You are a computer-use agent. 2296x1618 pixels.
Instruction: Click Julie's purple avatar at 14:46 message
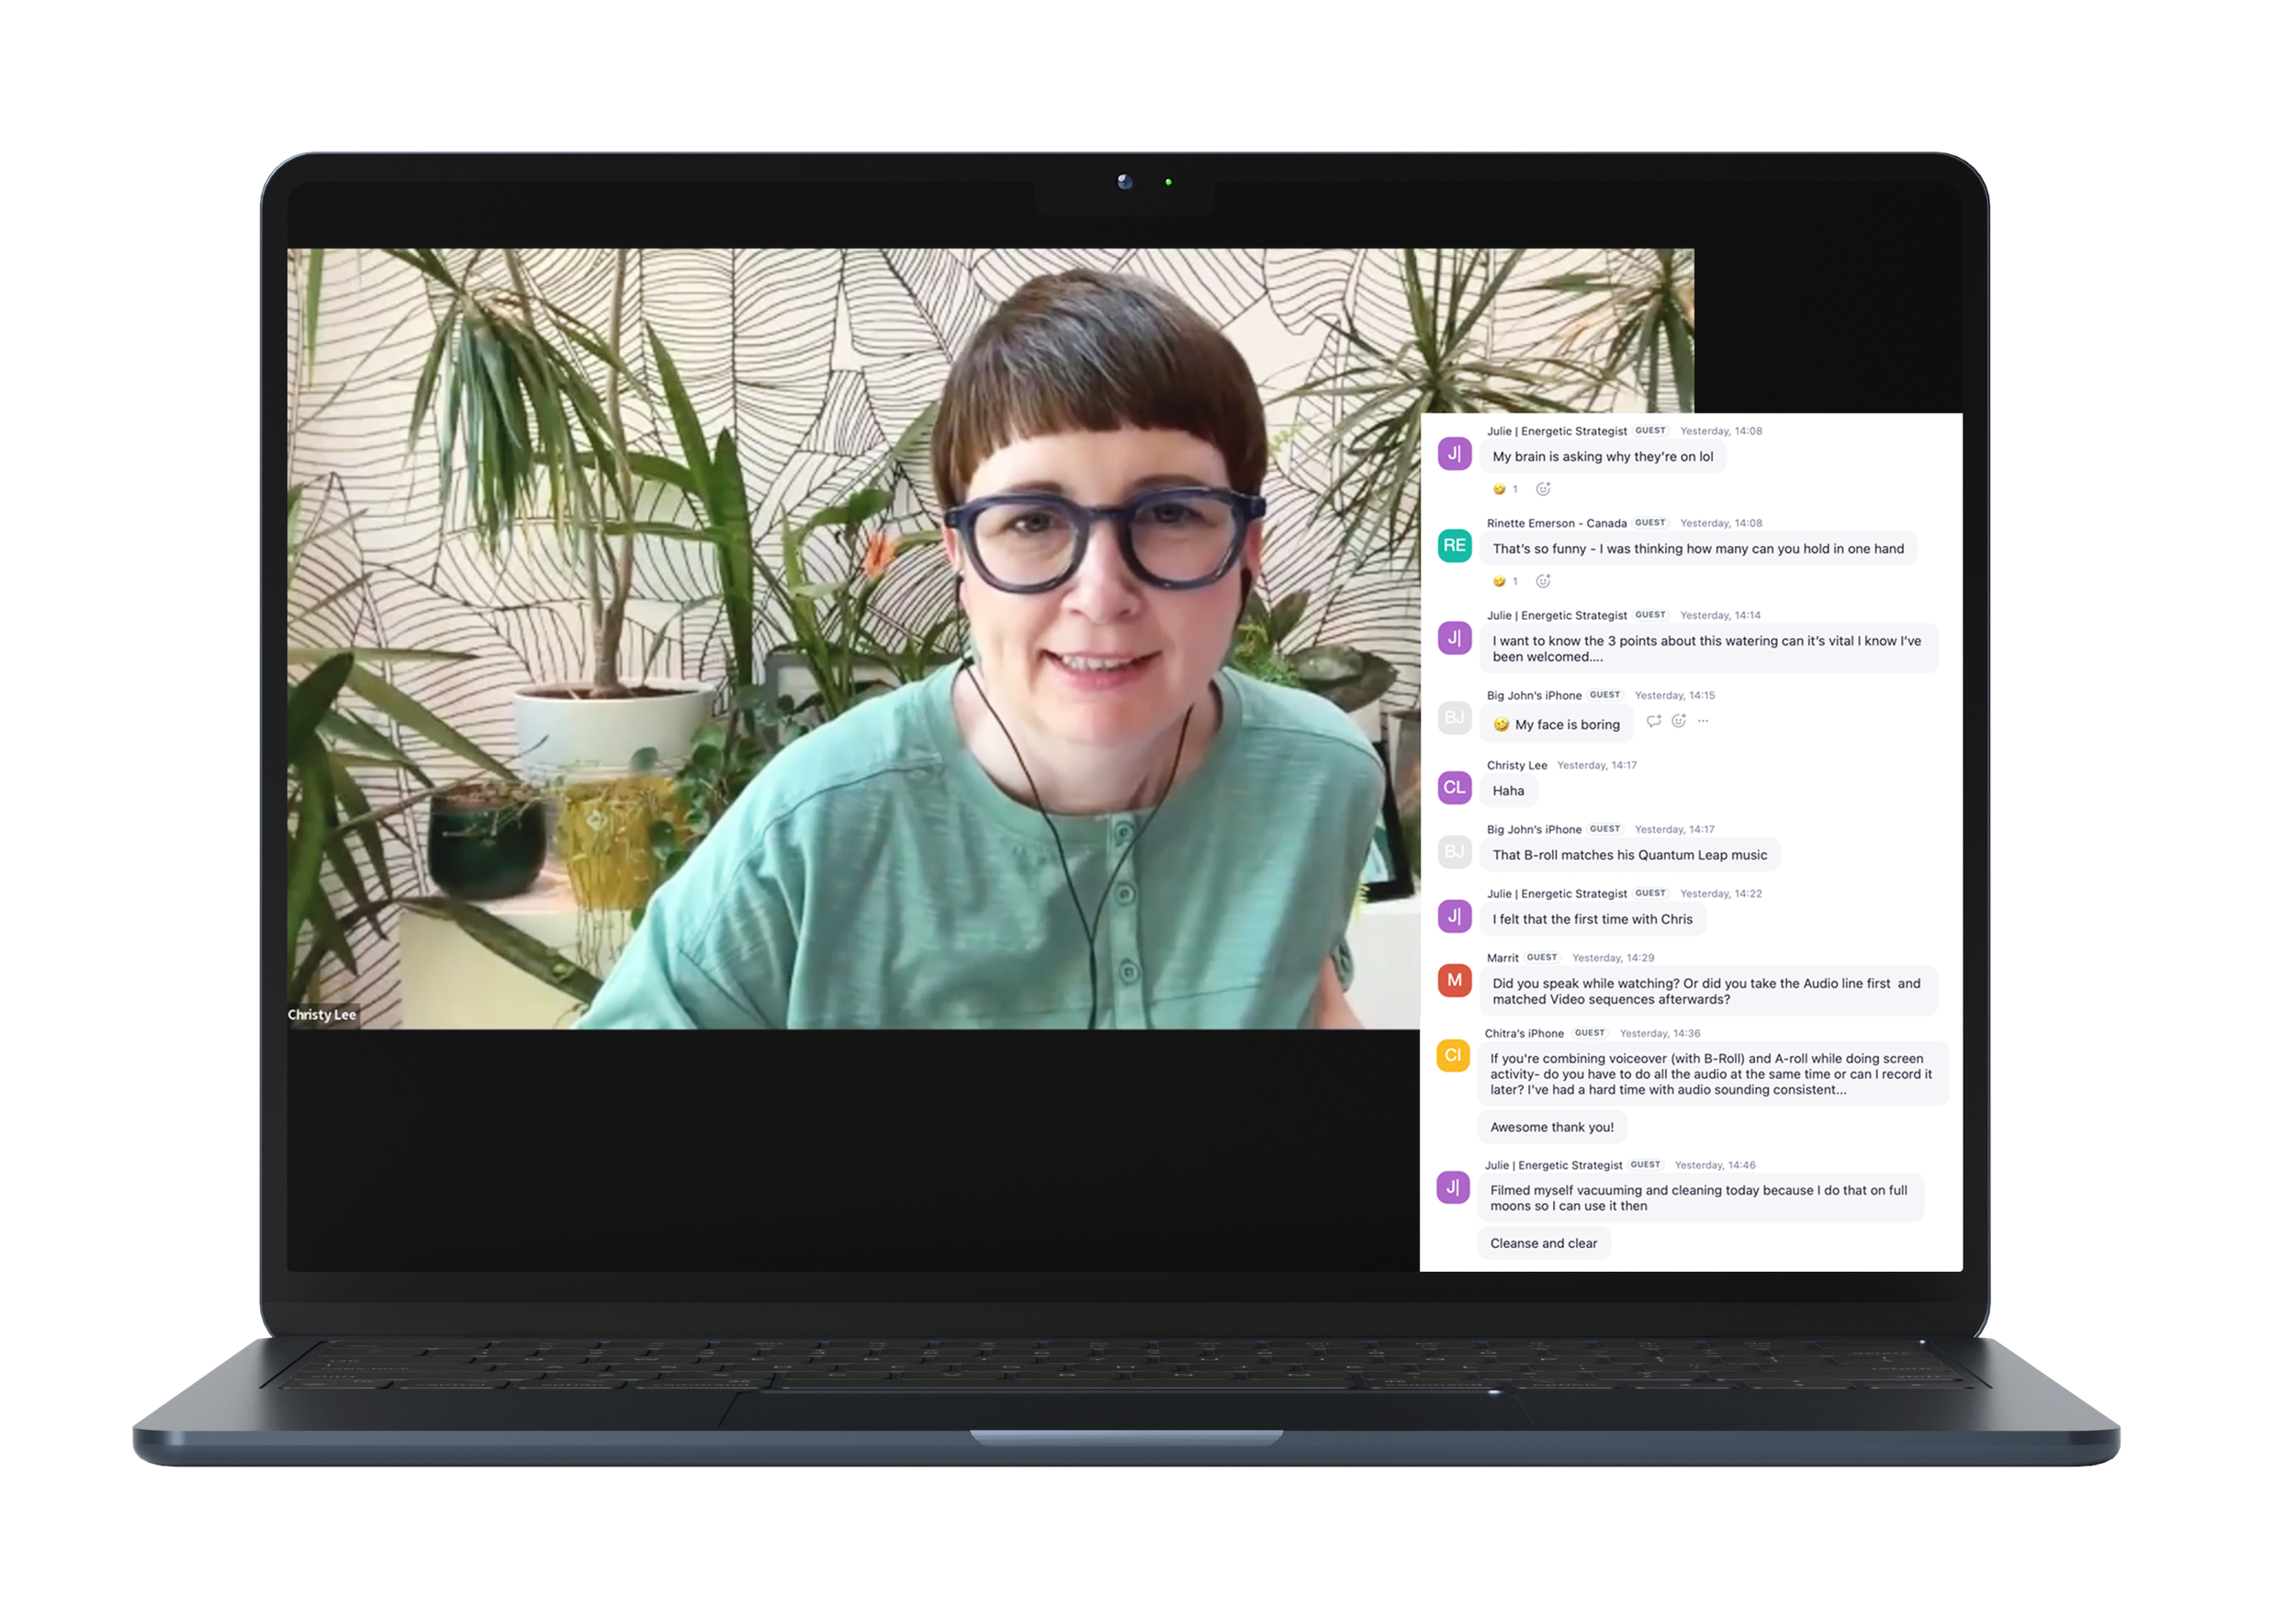tap(1453, 1187)
